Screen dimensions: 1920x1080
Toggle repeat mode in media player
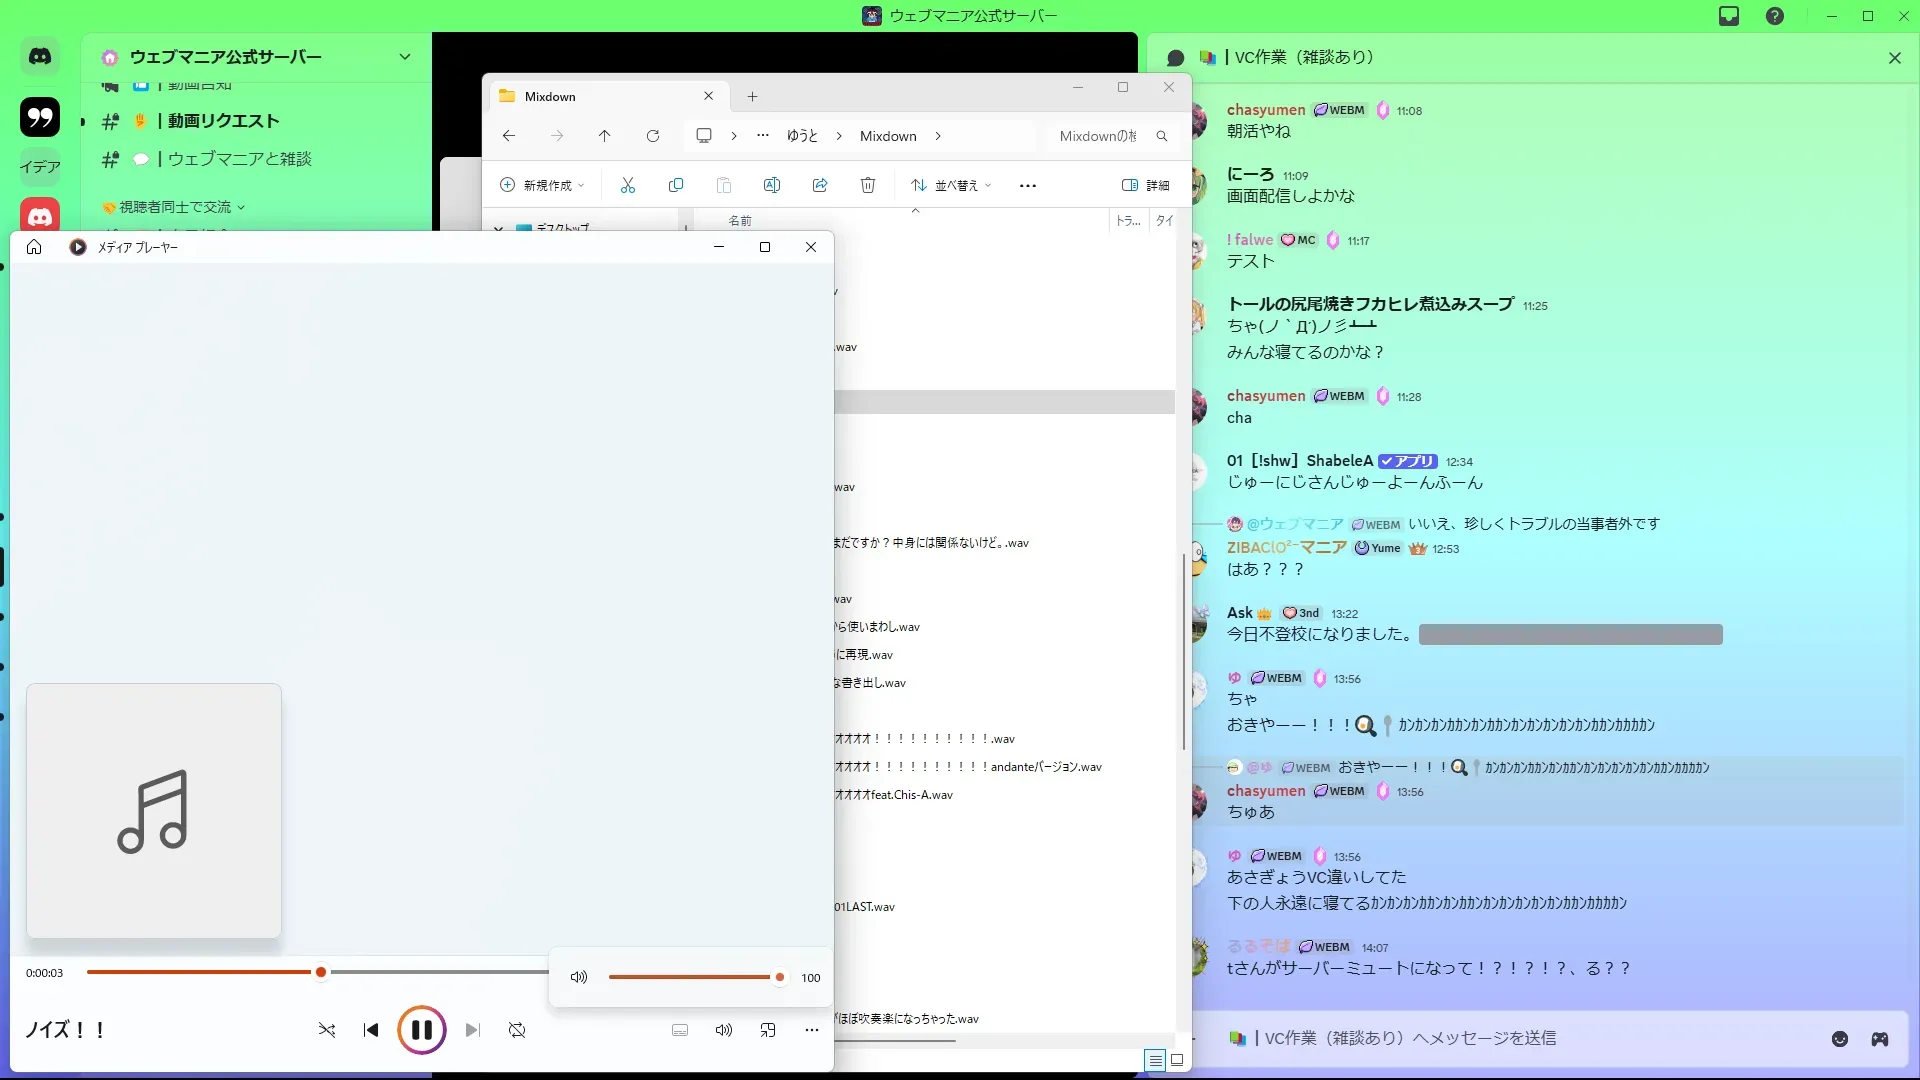click(517, 1030)
